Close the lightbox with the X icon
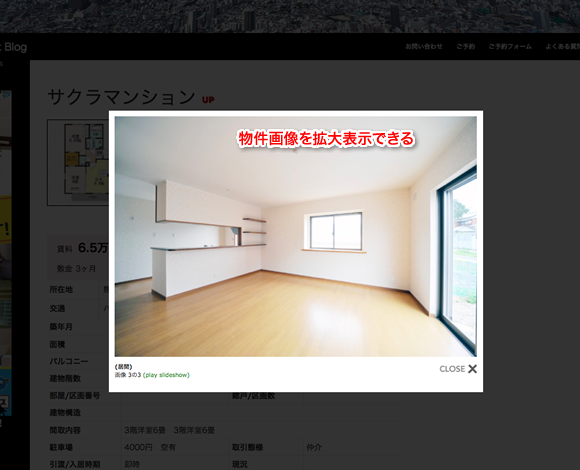 472,369
